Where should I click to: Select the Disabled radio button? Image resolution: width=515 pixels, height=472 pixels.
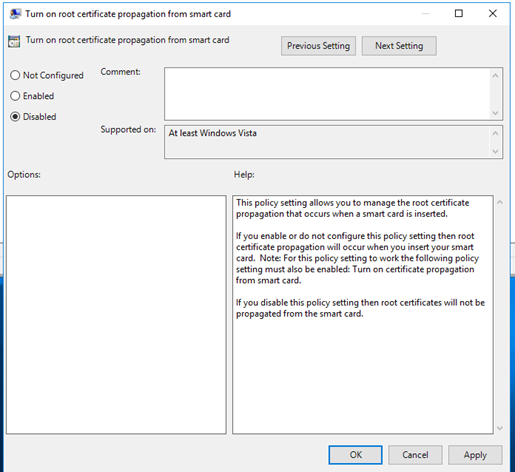pos(15,117)
